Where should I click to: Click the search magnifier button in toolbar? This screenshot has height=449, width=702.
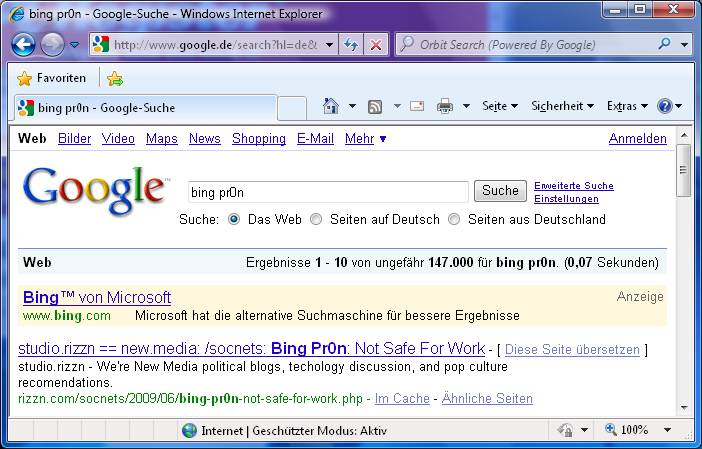tap(665, 44)
